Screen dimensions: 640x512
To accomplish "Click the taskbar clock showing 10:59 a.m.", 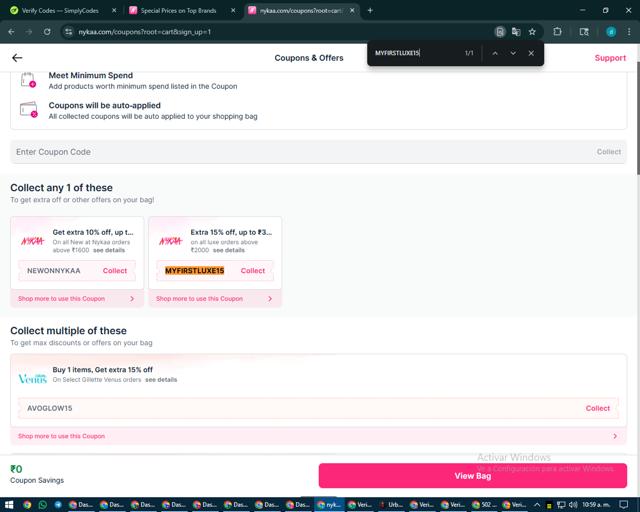I will [597, 505].
